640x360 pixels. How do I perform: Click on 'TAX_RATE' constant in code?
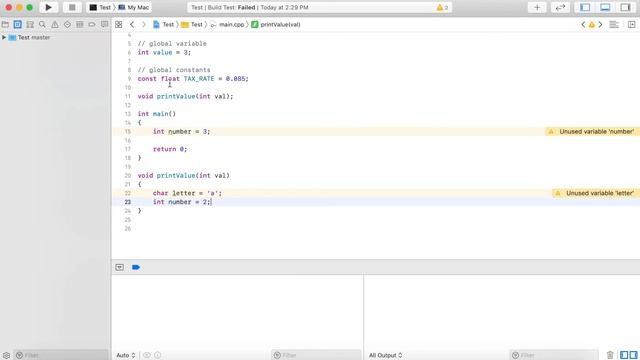click(x=199, y=79)
